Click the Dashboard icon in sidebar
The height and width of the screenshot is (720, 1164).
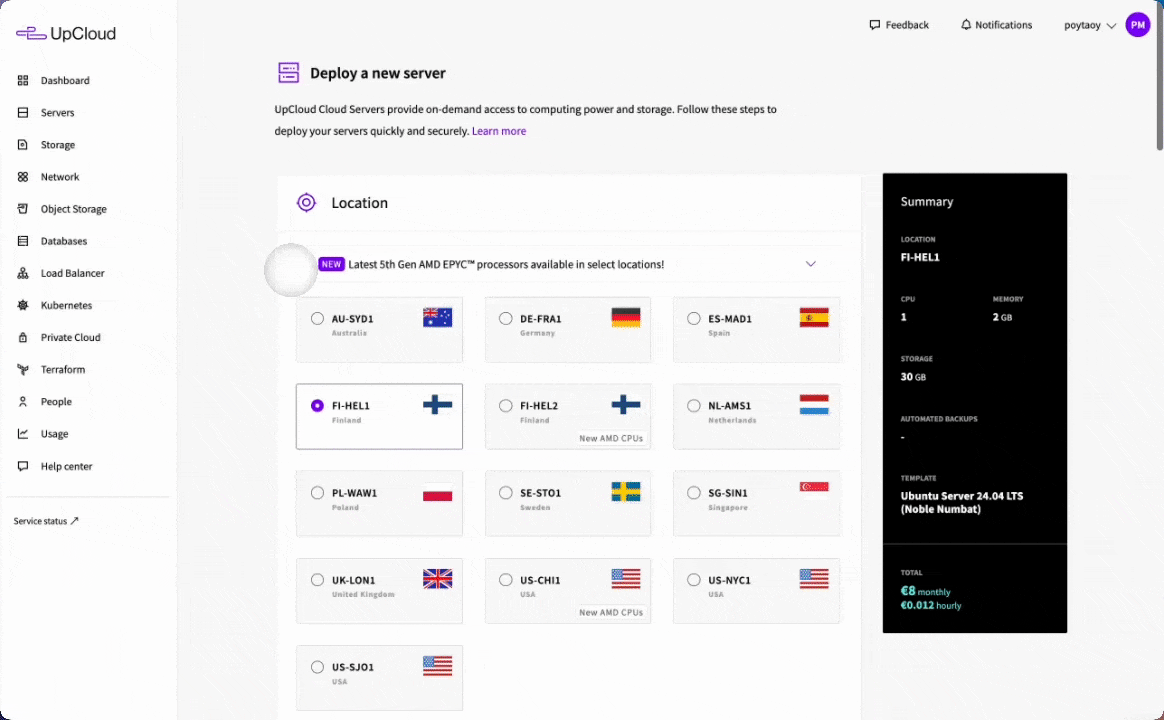click(x=23, y=81)
